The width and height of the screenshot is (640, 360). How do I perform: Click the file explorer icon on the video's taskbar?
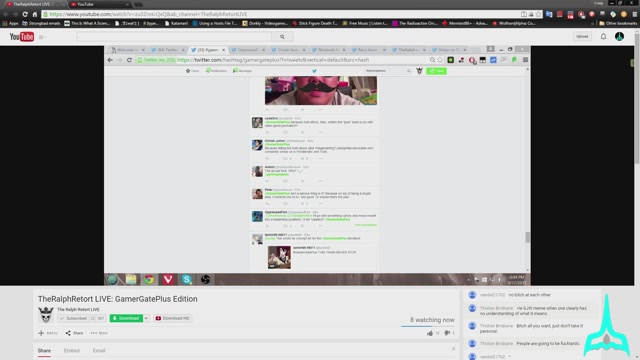[x=131, y=279]
